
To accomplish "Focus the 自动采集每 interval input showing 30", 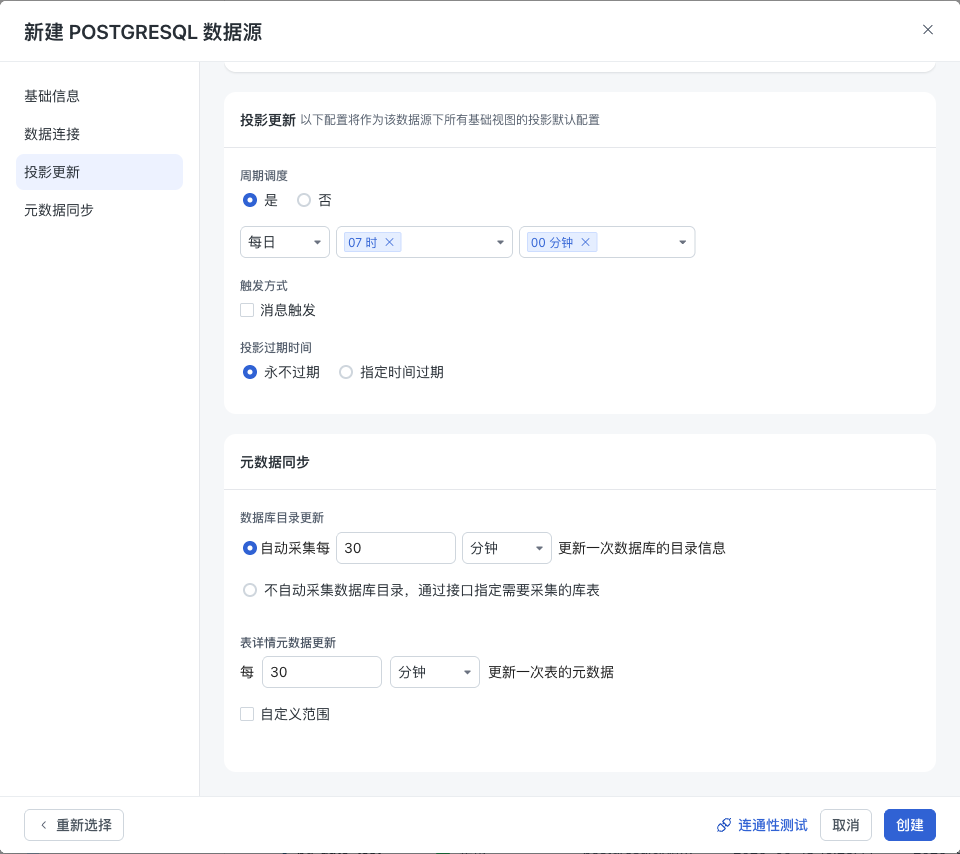I will point(396,548).
